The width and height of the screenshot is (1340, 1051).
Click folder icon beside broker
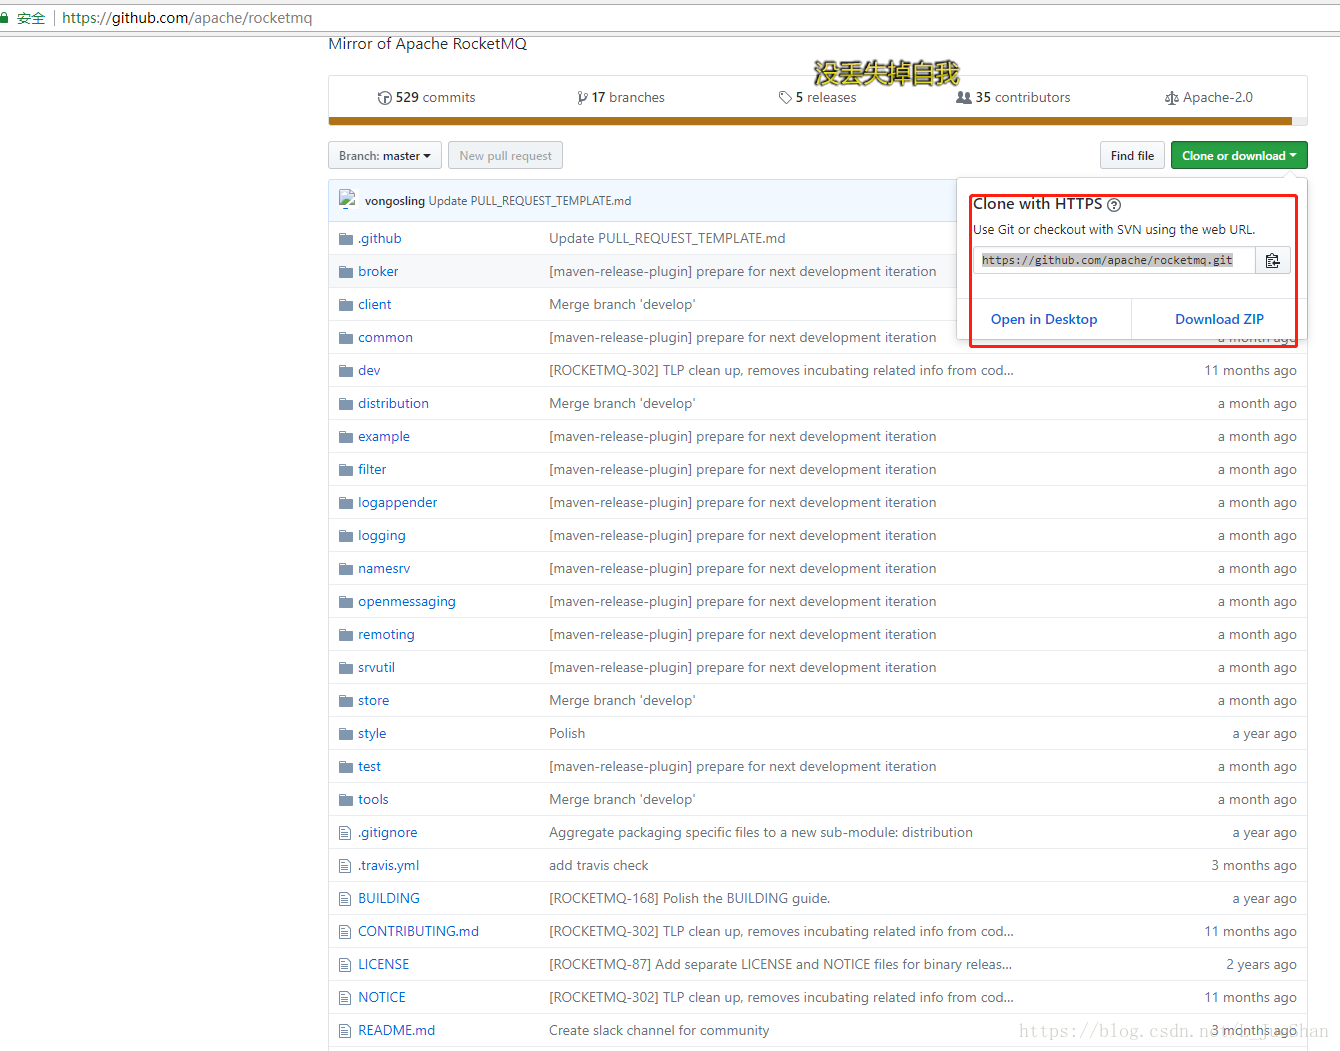click(x=346, y=272)
